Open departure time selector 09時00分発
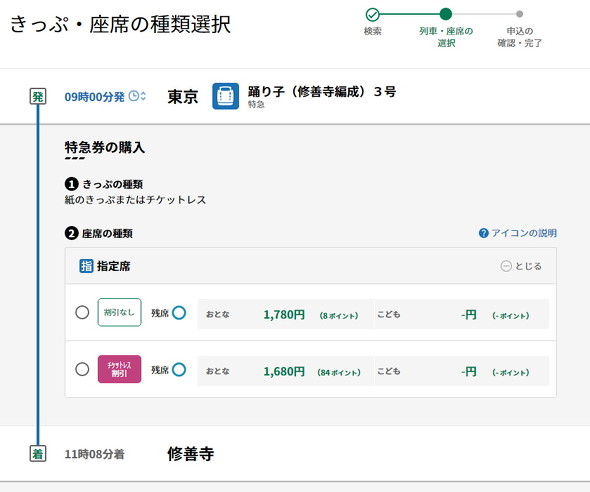590x492 pixels. (x=94, y=97)
